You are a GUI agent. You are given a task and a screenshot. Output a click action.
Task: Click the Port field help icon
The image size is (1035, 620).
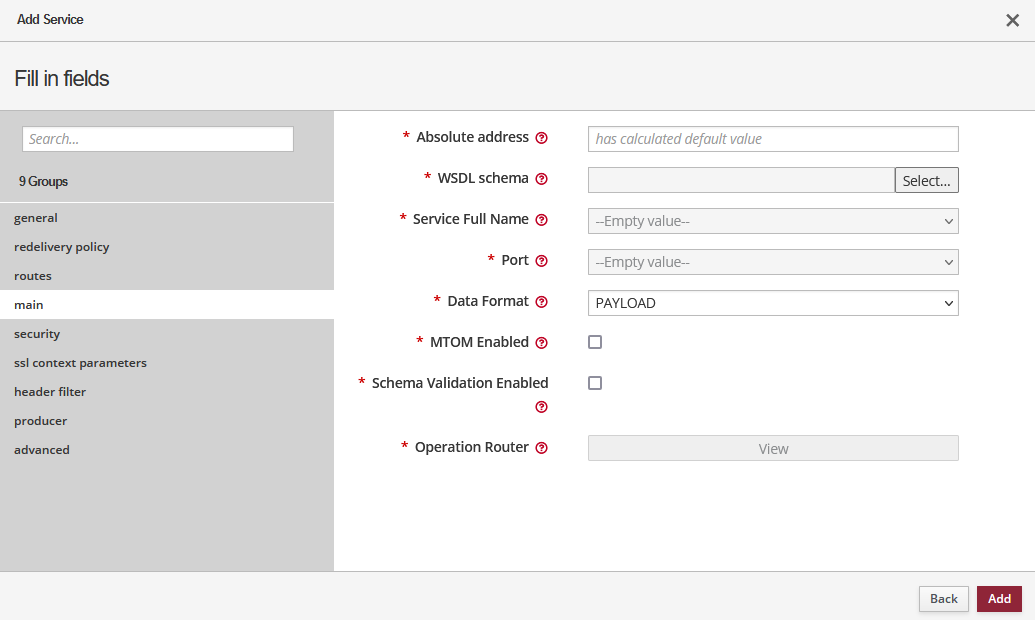[x=542, y=261]
